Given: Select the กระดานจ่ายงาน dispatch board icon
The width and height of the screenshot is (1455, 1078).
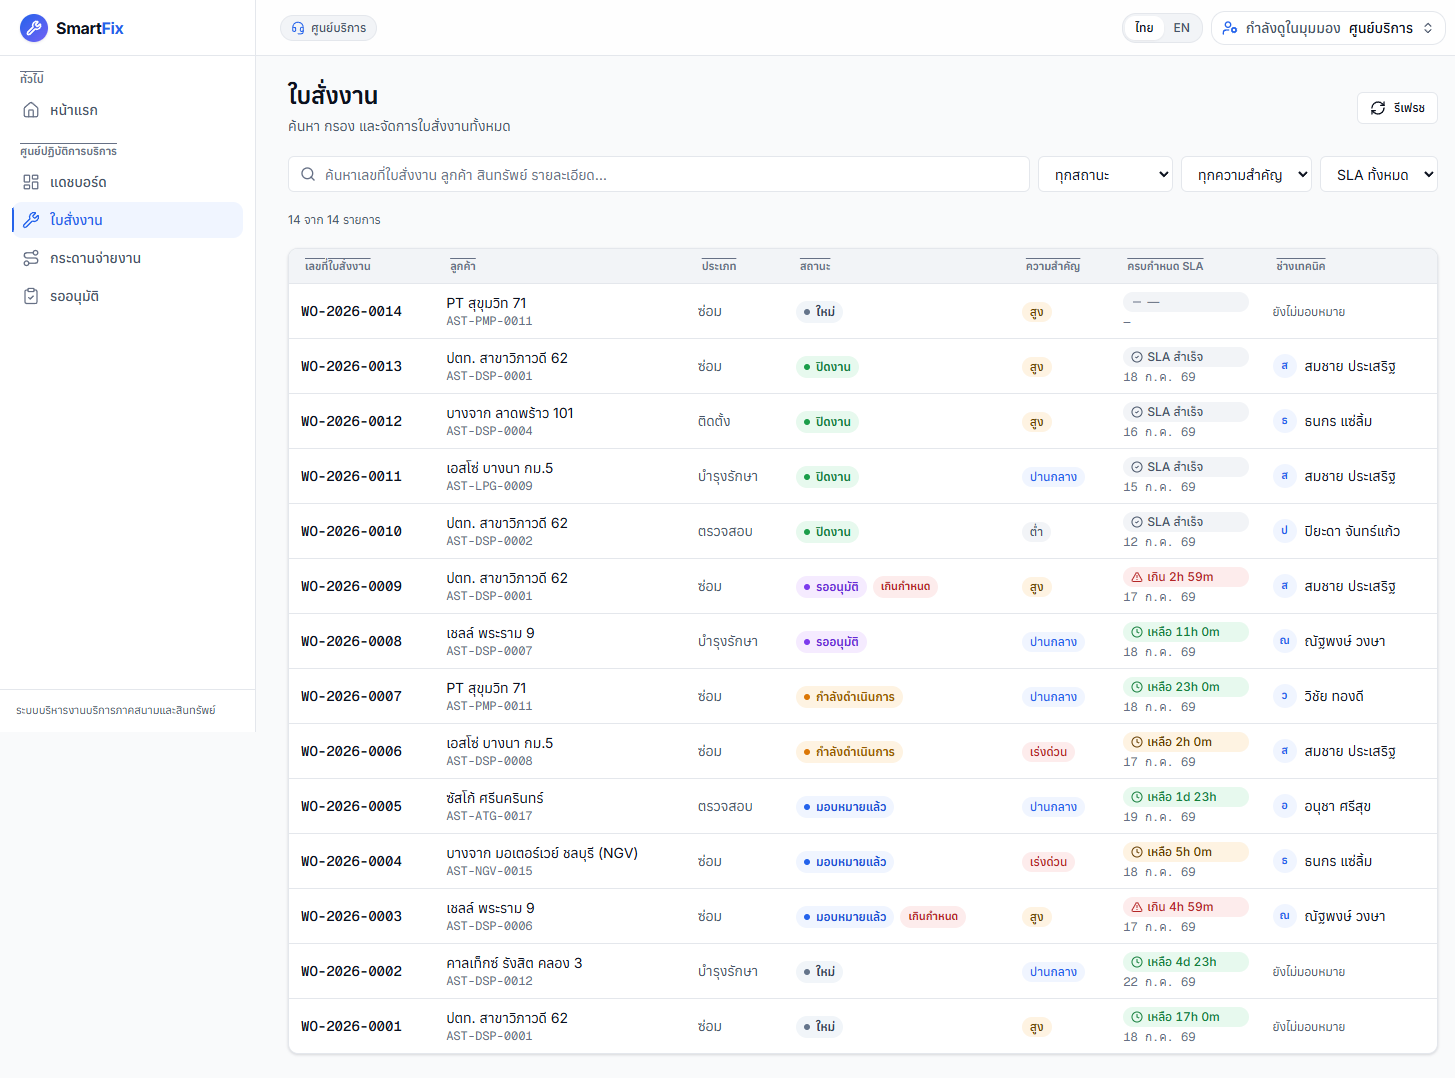Looking at the screenshot, I should (31, 258).
